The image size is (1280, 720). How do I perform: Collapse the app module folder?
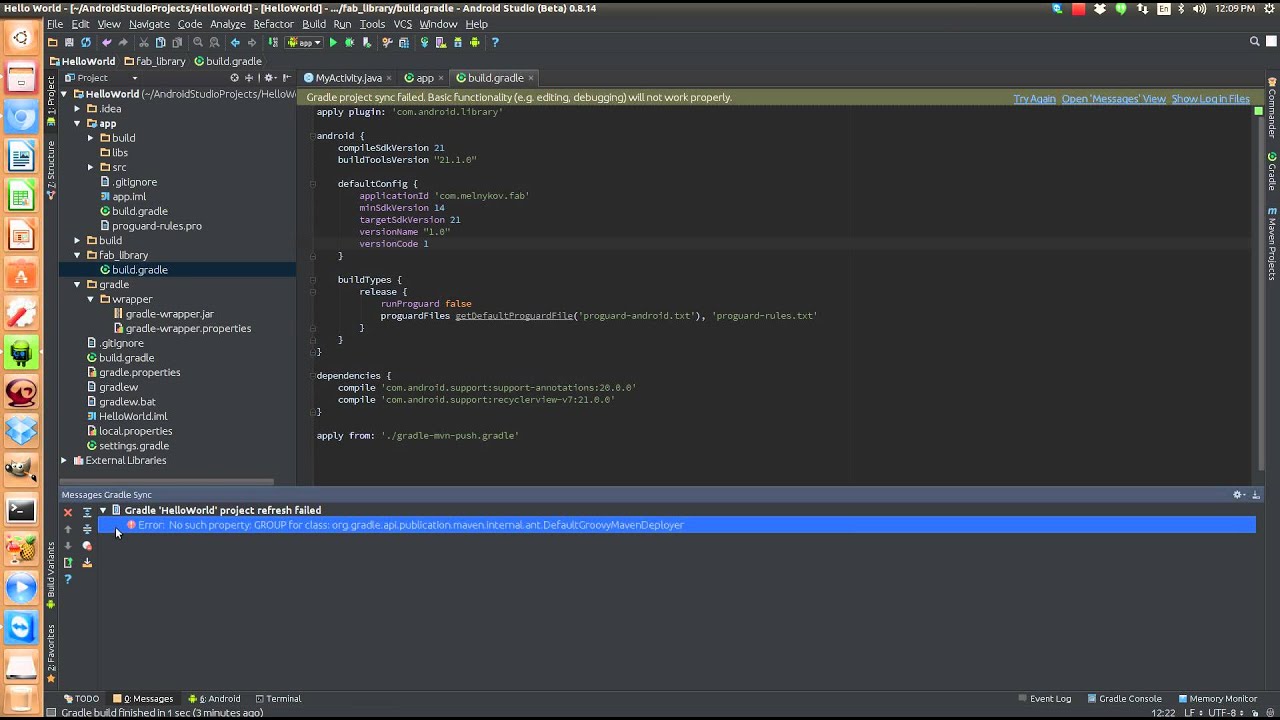pos(77,124)
